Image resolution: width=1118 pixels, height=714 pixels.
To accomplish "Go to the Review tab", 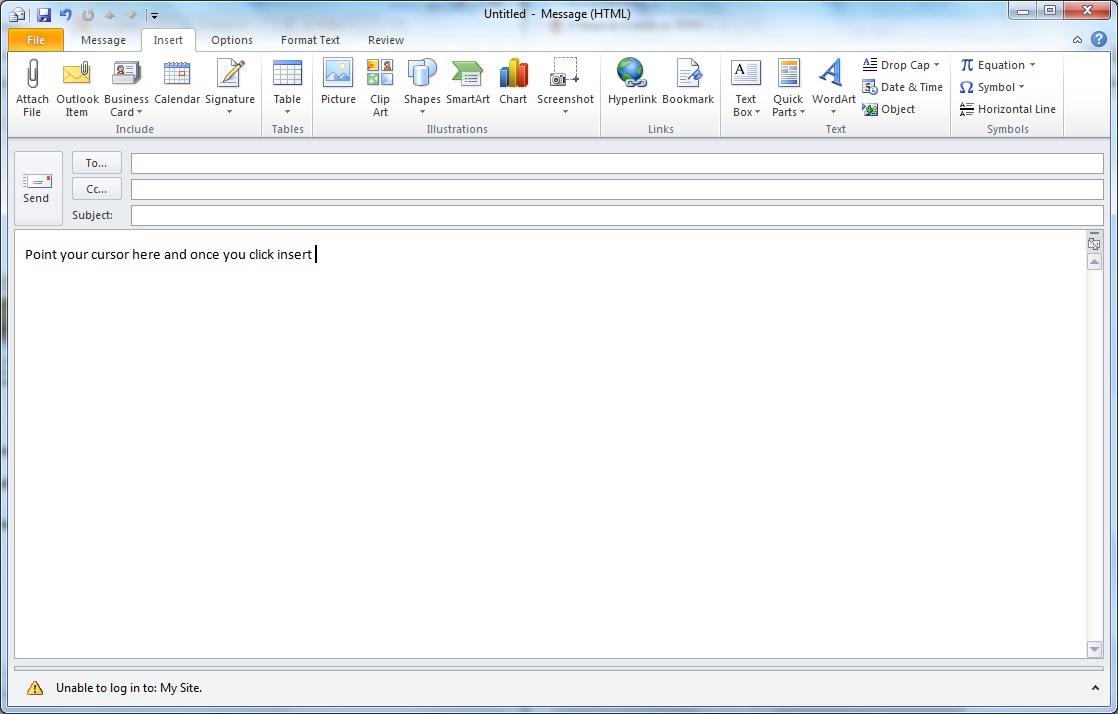I will coord(386,40).
